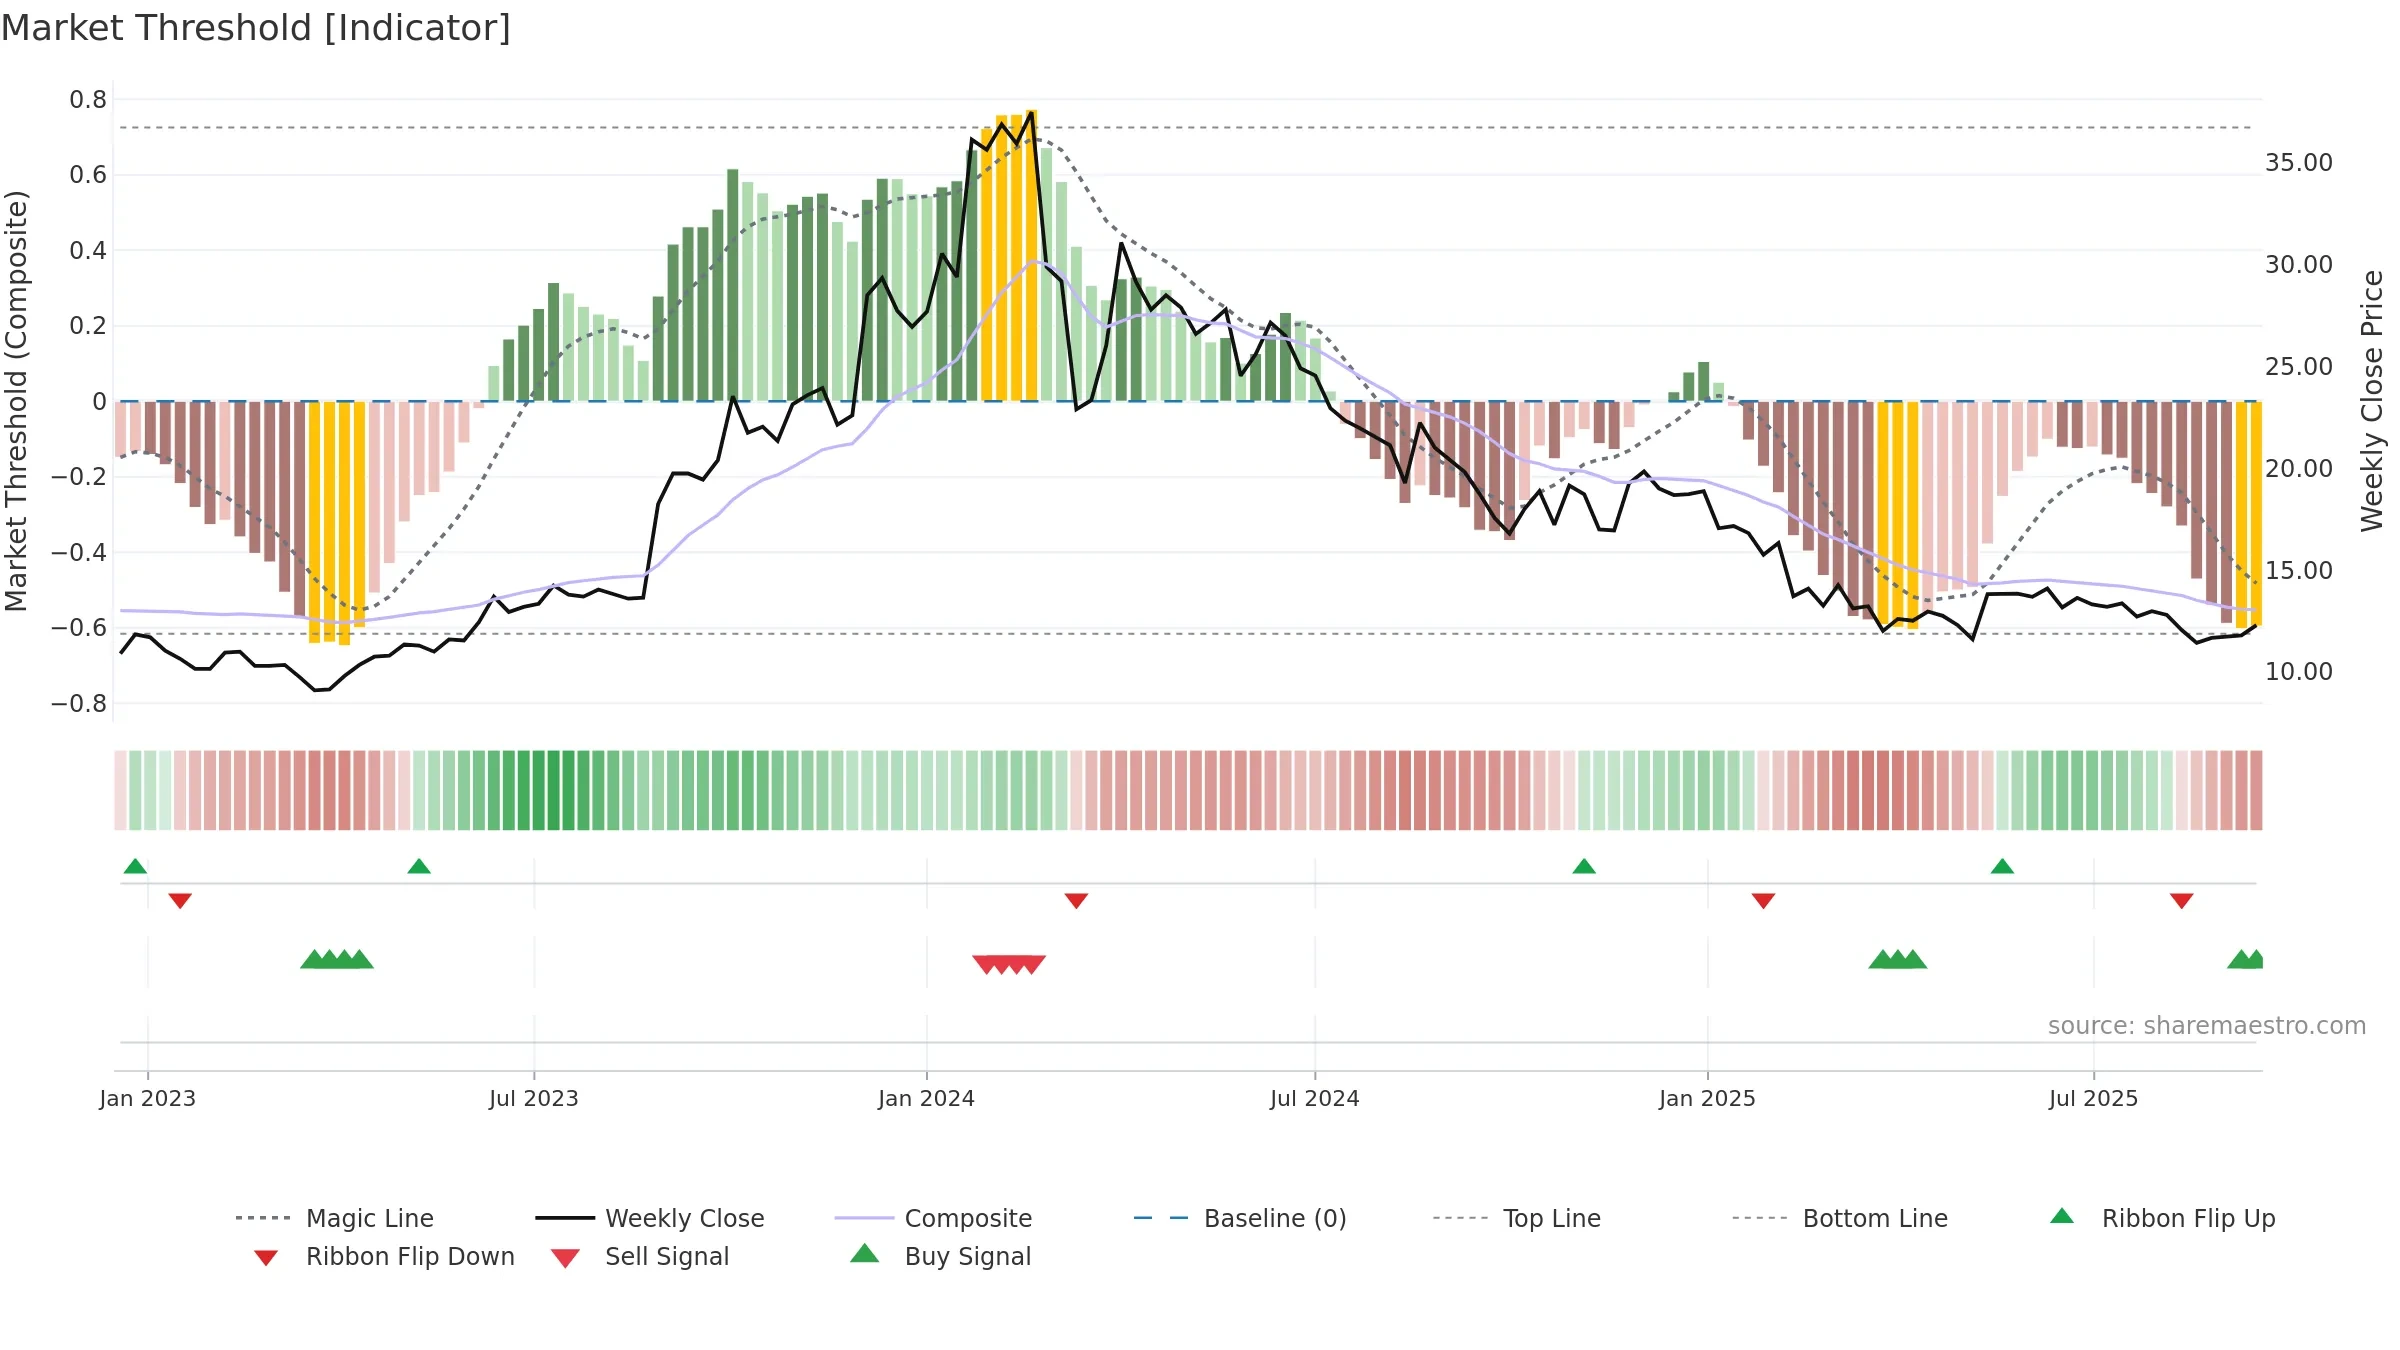Click the green triangle icon in Ribbon Flip Up legend
2400x1350 pixels.
(x=2062, y=1216)
